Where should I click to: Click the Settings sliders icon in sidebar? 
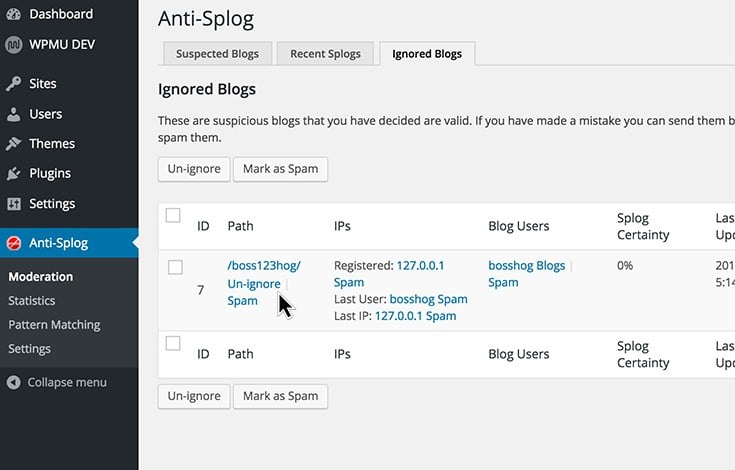[14, 204]
